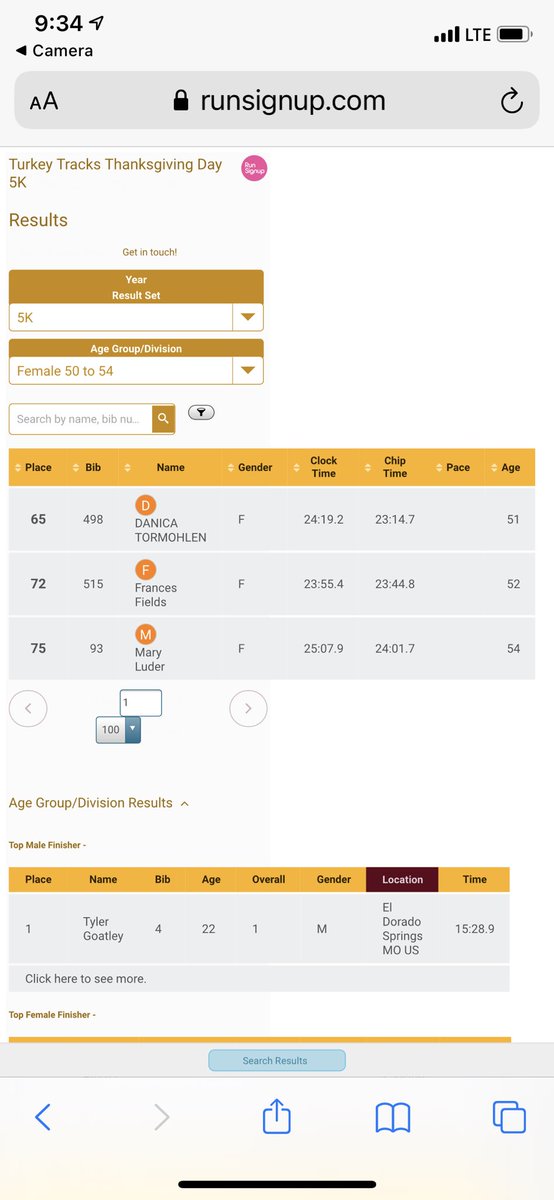This screenshot has width=554, height=1200.
Task: Change the 100 per page dropdown
Action: click(x=118, y=729)
